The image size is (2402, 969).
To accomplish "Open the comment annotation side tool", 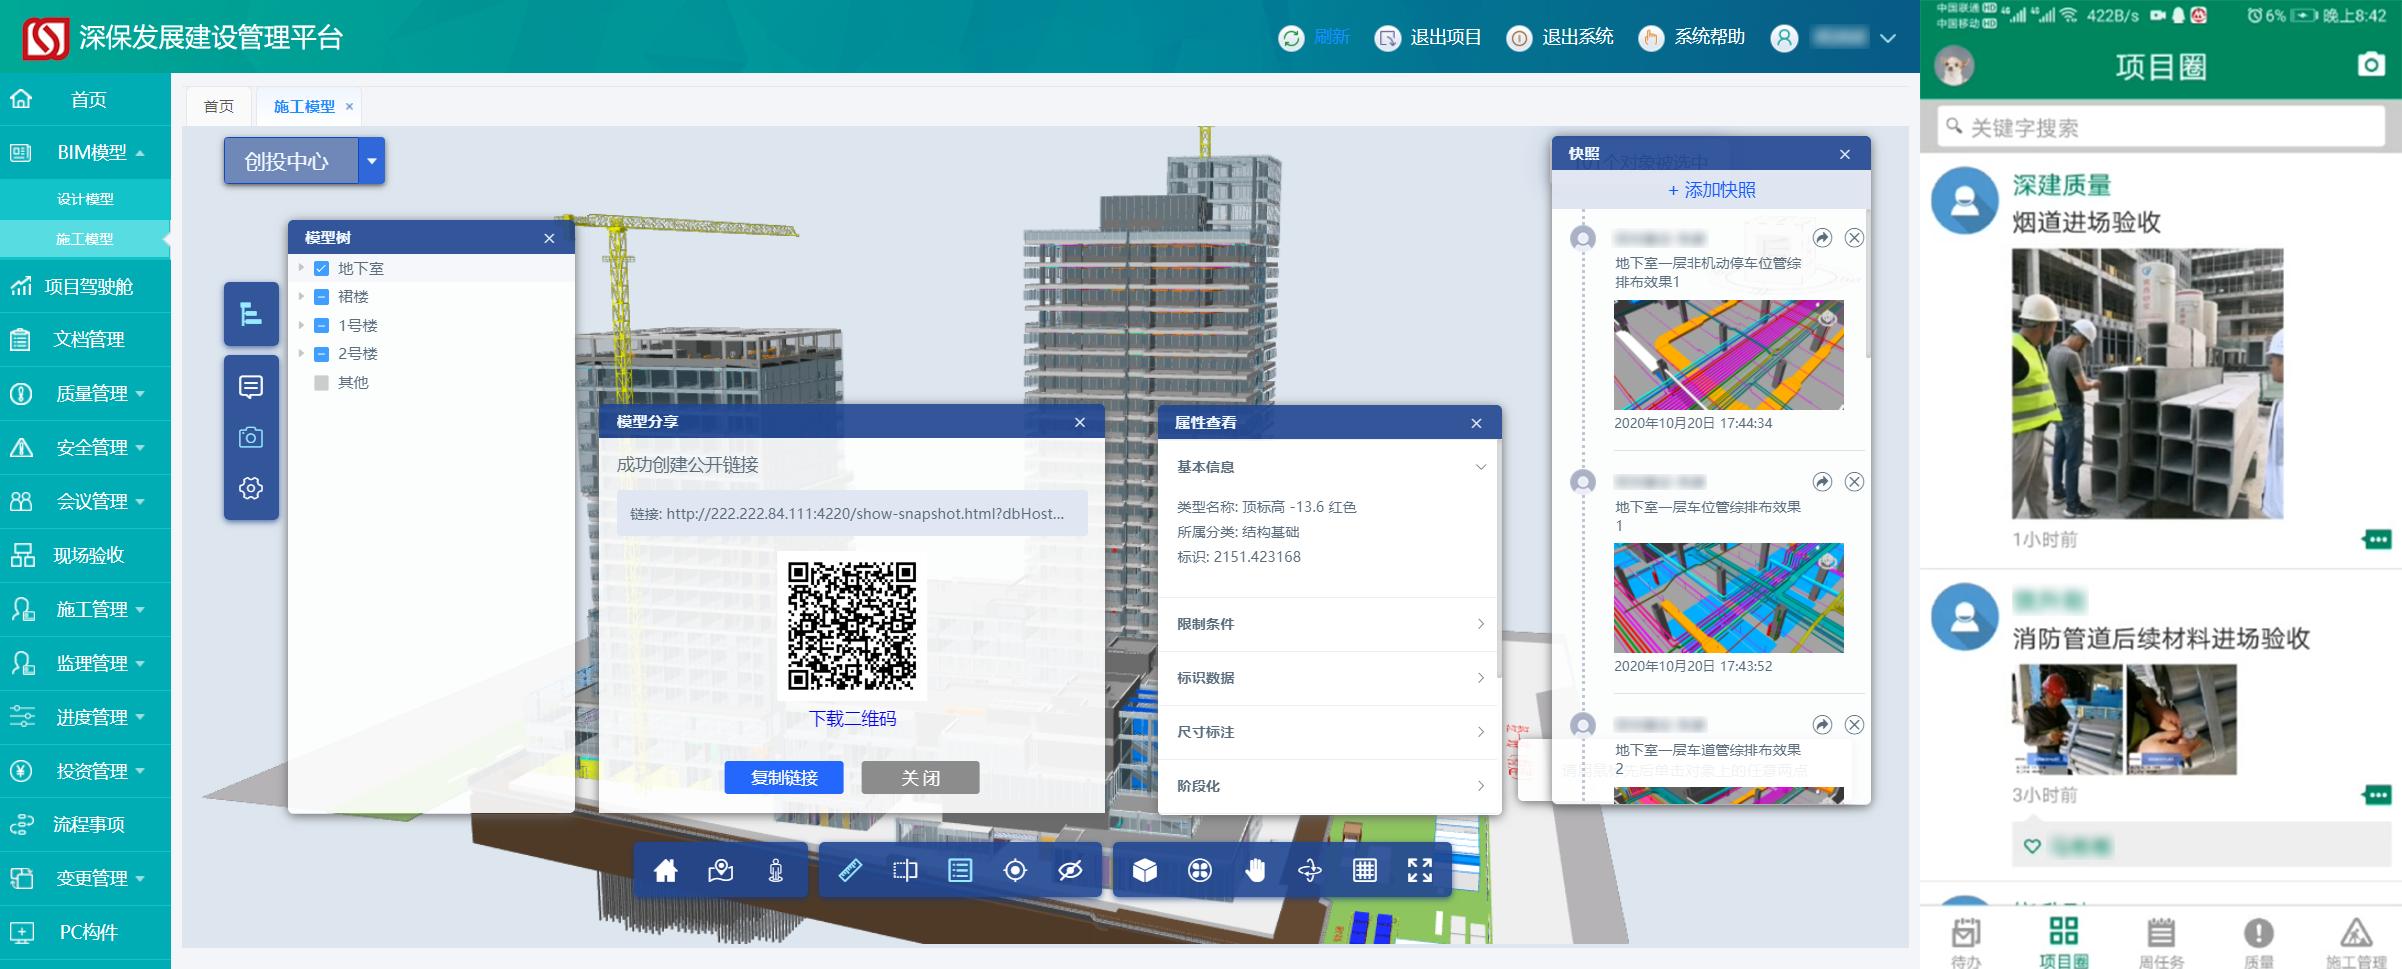I will click(x=251, y=386).
